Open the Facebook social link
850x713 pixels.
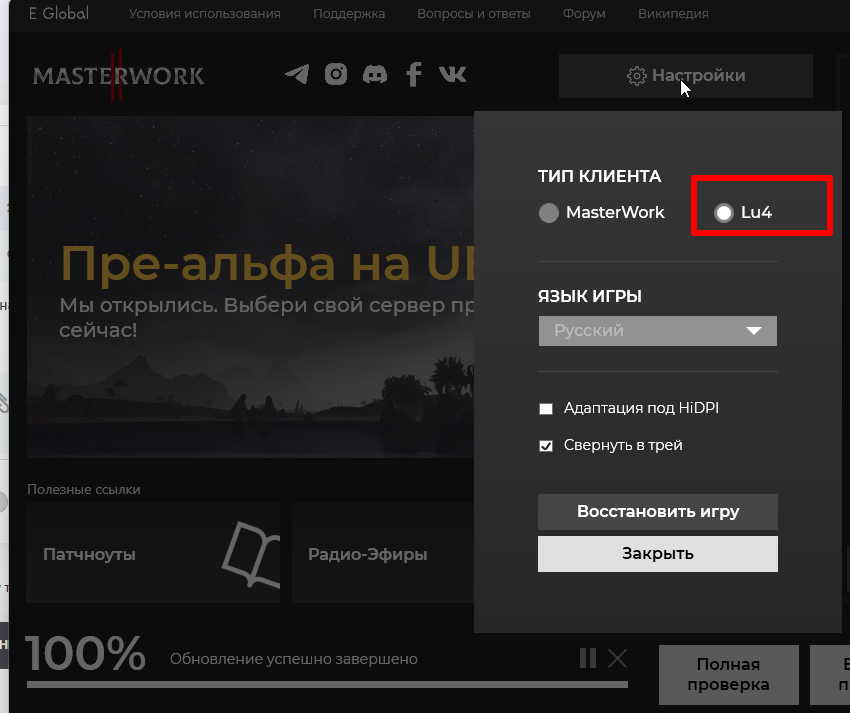414,74
